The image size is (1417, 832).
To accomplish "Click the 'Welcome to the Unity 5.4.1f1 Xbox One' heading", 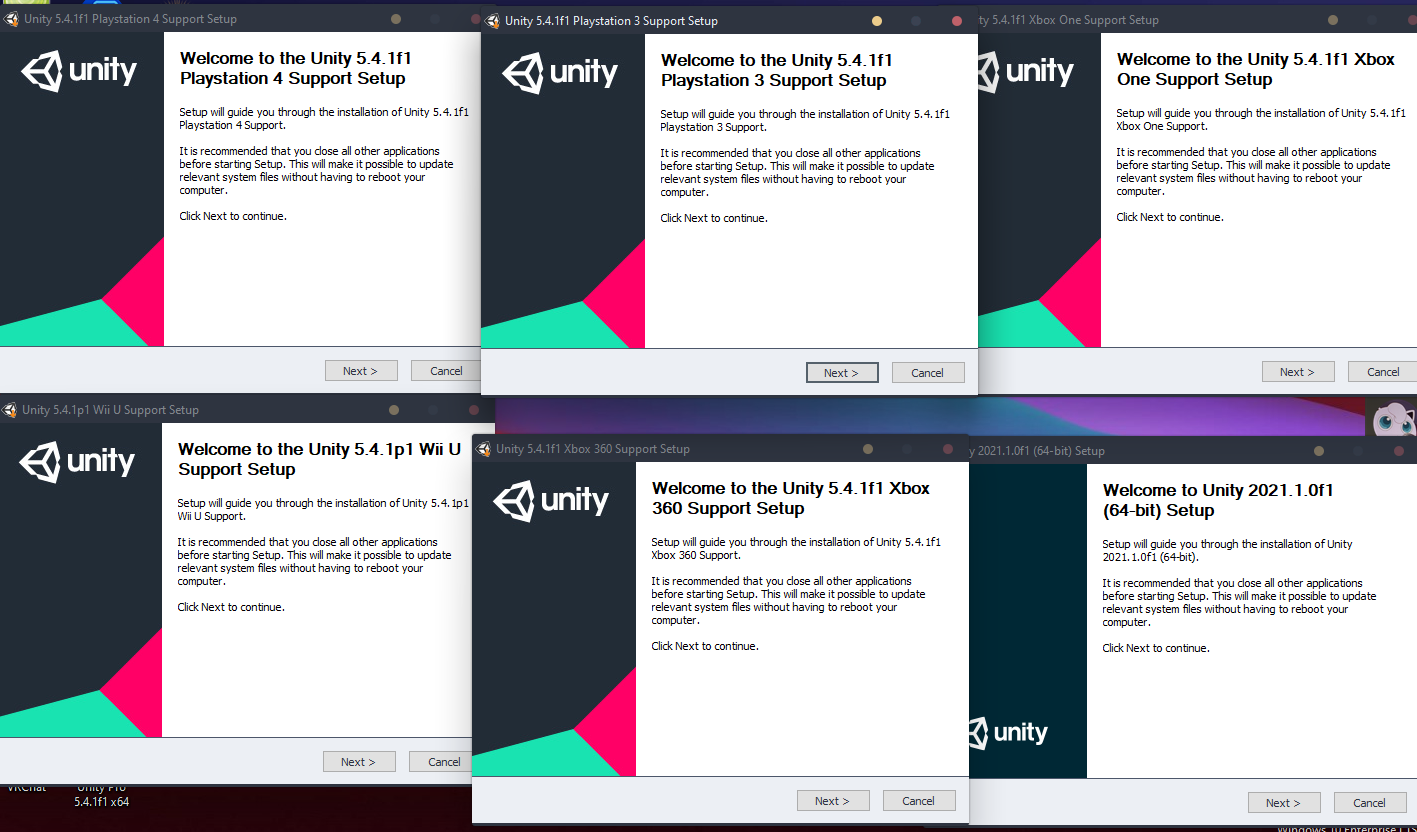I will pos(1256,69).
